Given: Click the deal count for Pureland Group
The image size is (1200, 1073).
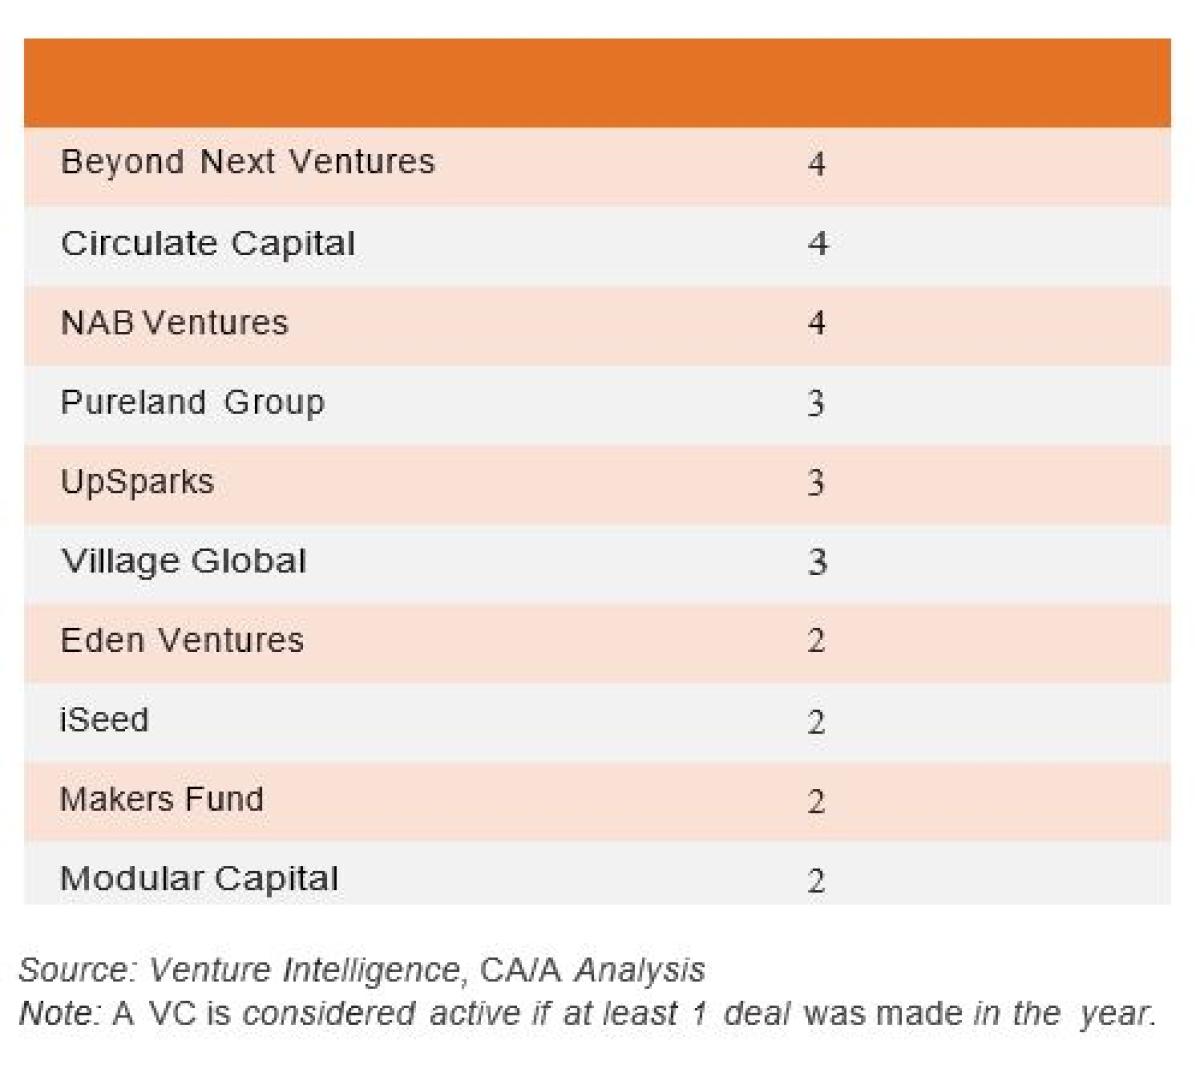Looking at the screenshot, I should [817, 403].
